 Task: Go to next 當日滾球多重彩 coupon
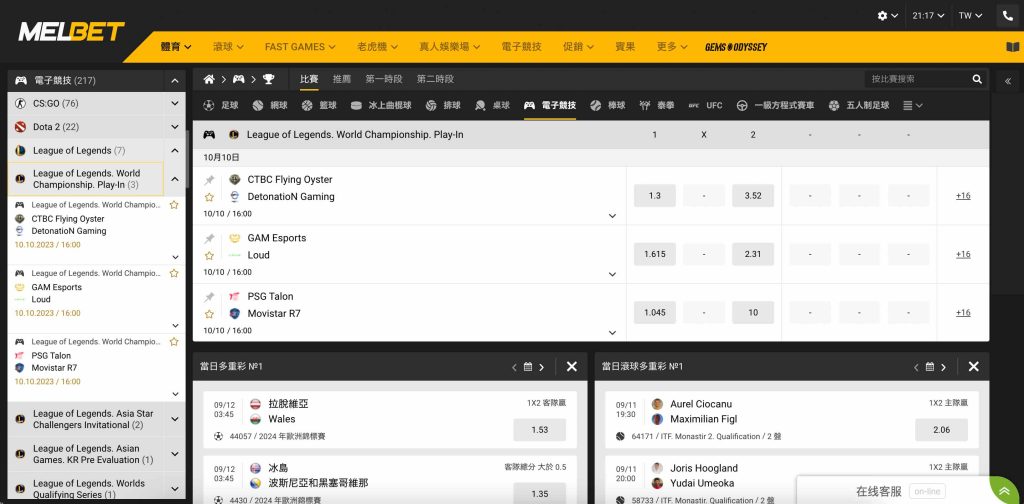(x=943, y=367)
